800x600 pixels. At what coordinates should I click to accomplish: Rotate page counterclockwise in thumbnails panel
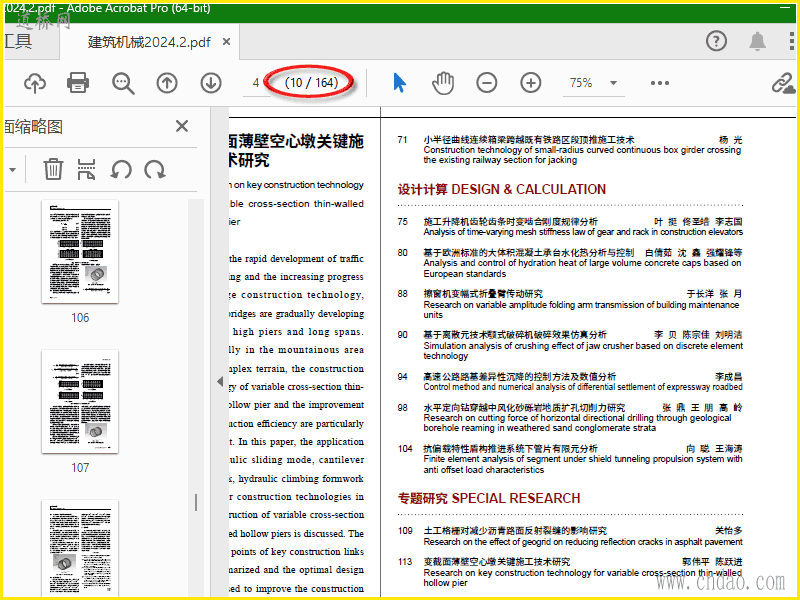click(121, 169)
